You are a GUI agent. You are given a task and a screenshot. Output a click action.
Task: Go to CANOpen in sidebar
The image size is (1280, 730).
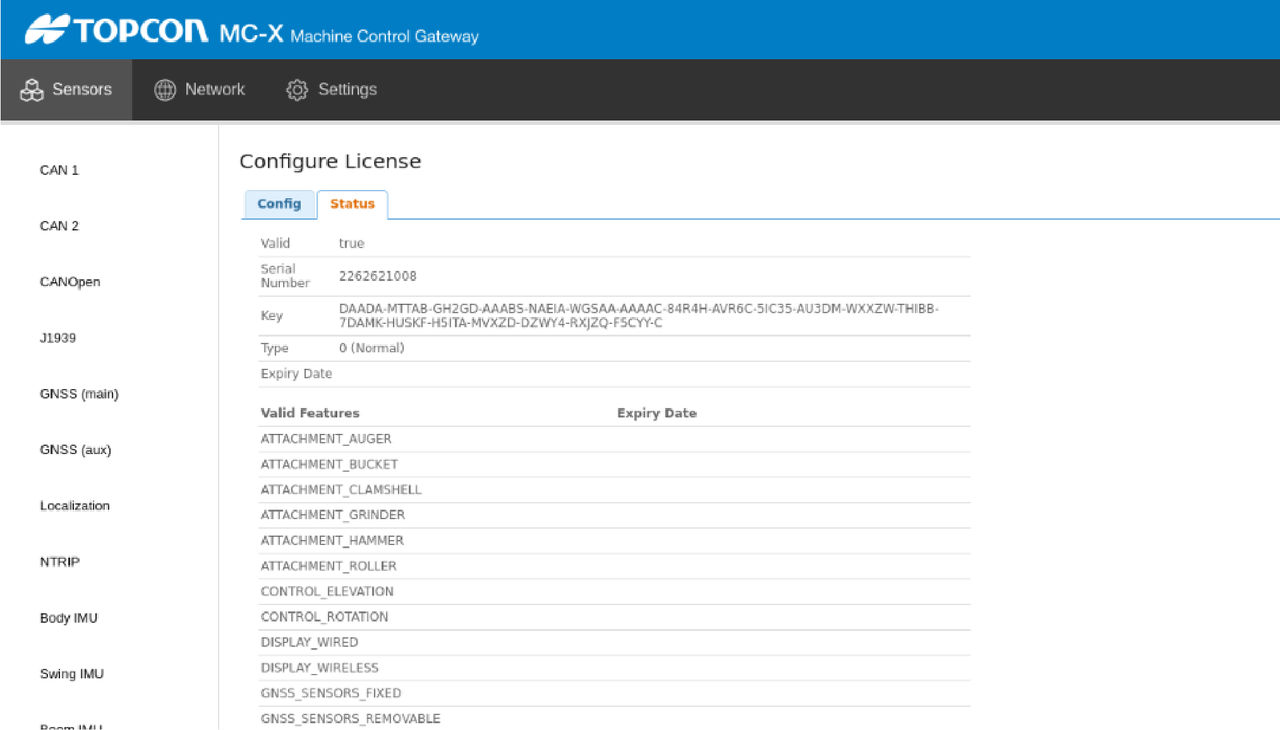[x=70, y=282]
